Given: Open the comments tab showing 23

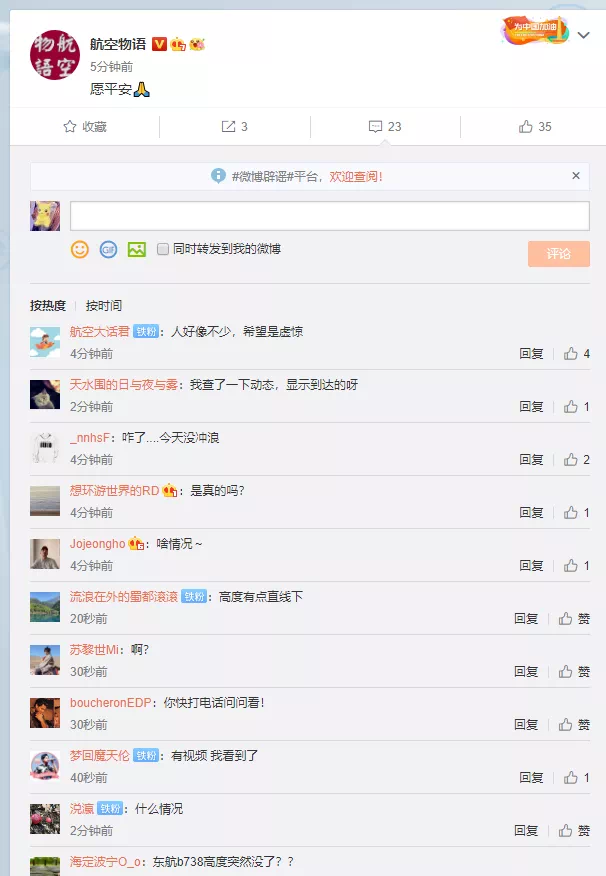Looking at the screenshot, I should pyautogui.click(x=385, y=127).
